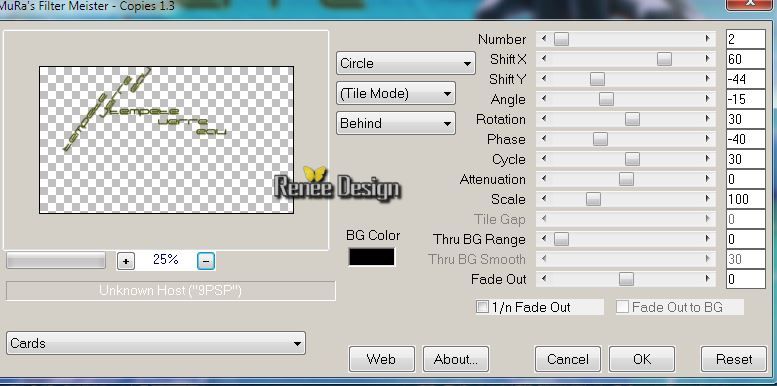This screenshot has height=386, width=777.
Task: Click the zoom out minus button
Action: 206,261
